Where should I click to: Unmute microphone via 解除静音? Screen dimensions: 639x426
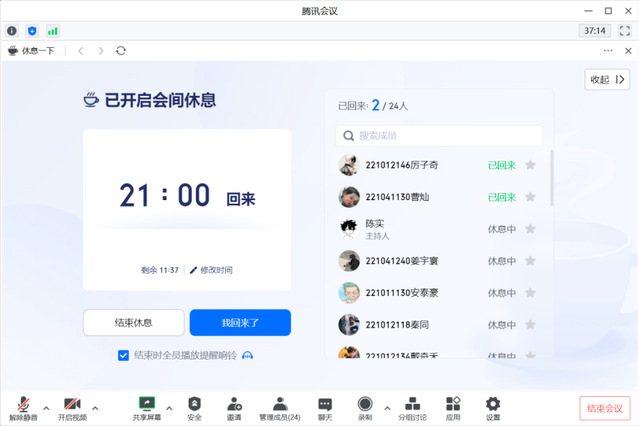pyautogui.click(x=23, y=406)
